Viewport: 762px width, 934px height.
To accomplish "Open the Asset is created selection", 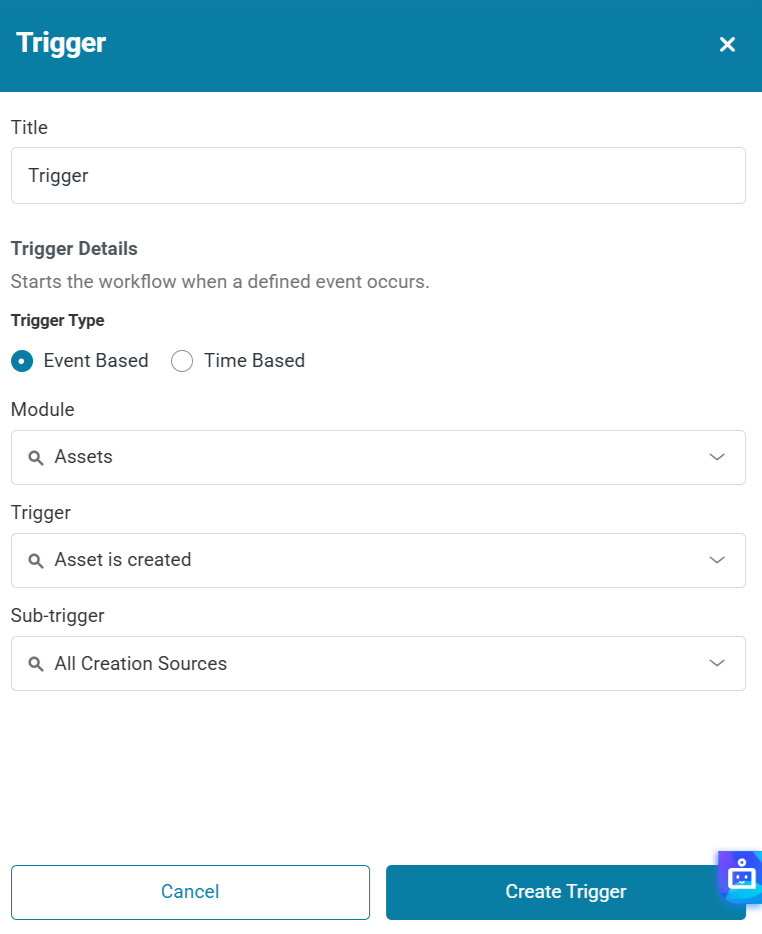I will tap(370, 560).
